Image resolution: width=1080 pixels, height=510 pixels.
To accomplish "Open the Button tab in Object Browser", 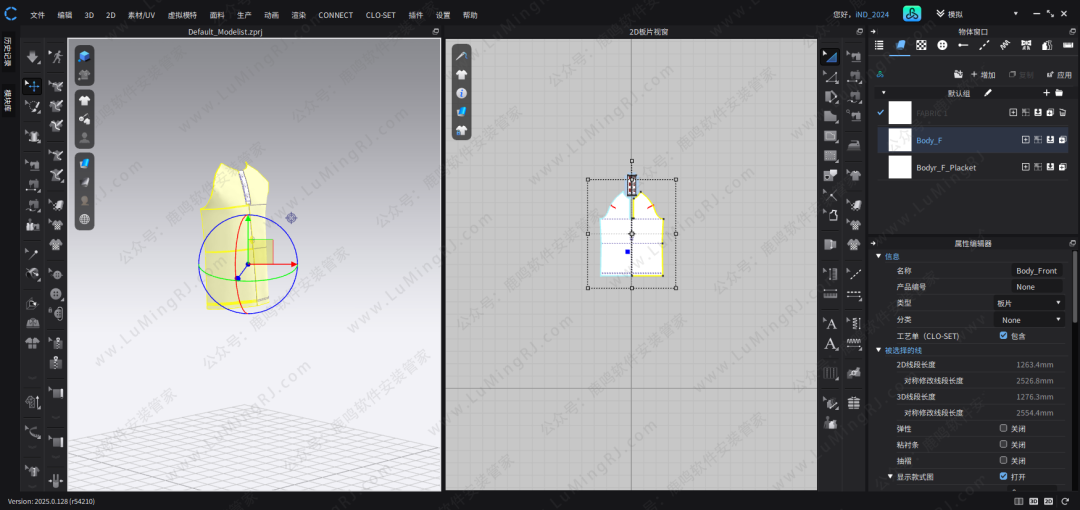I will (x=942, y=45).
